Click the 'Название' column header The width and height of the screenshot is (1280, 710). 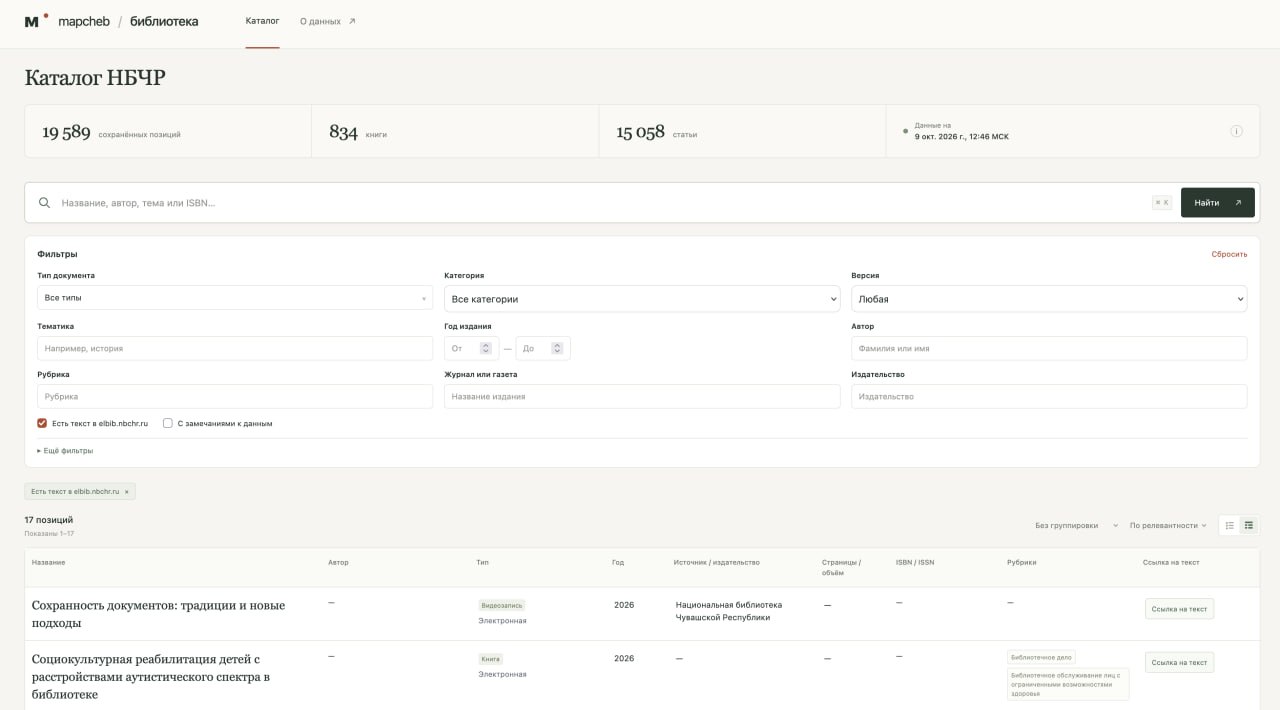(49, 562)
